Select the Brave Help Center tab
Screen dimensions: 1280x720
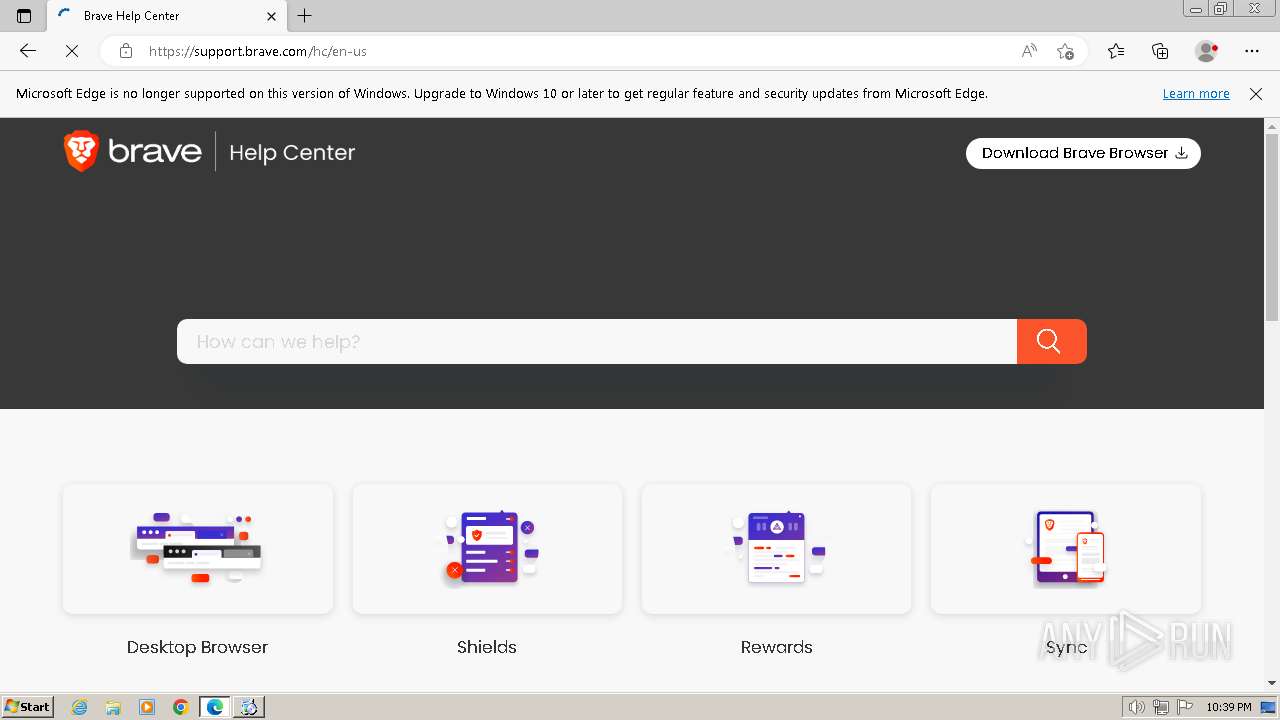165,16
